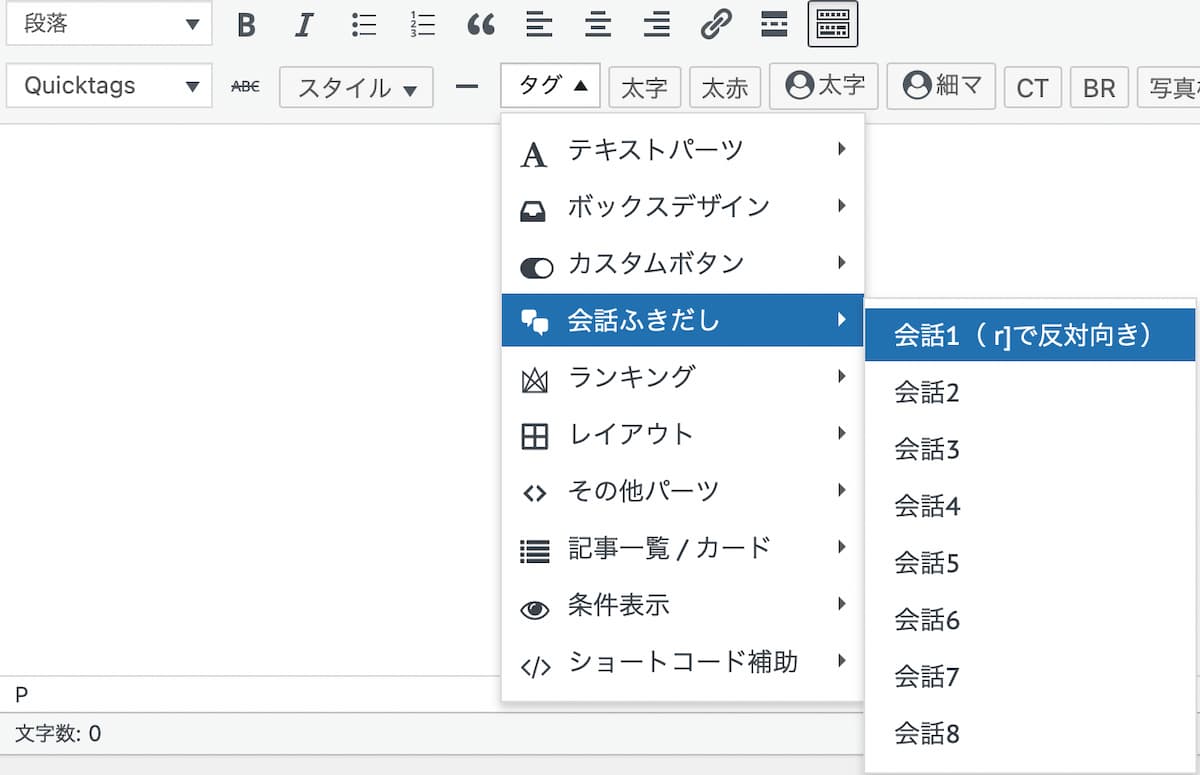The image size is (1200, 775).
Task: Select 会話8 from the submenu
Action: 1030,735
